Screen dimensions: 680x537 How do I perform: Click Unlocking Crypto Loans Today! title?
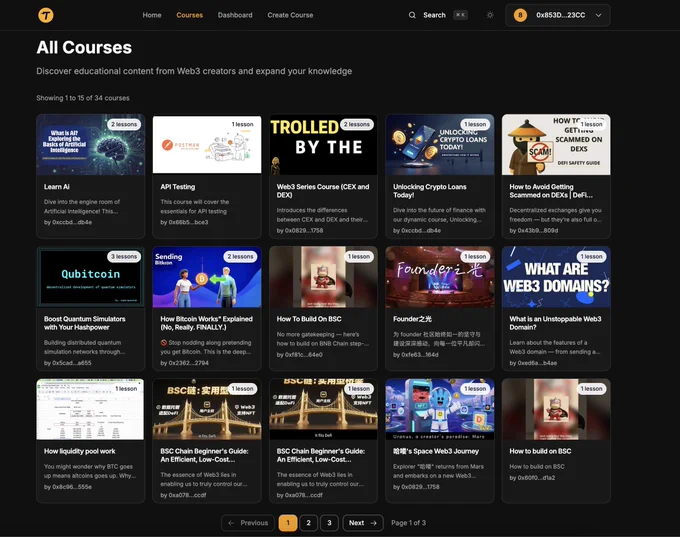(430, 191)
